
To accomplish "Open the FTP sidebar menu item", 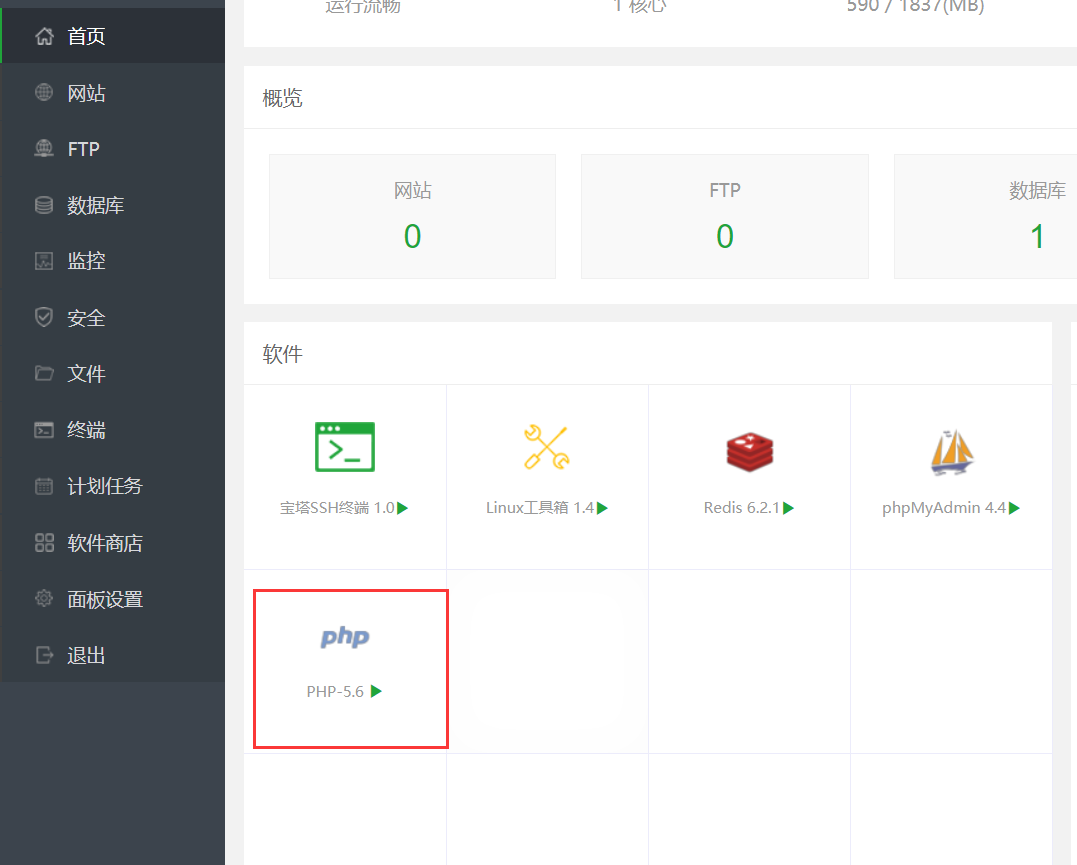I will tap(113, 148).
